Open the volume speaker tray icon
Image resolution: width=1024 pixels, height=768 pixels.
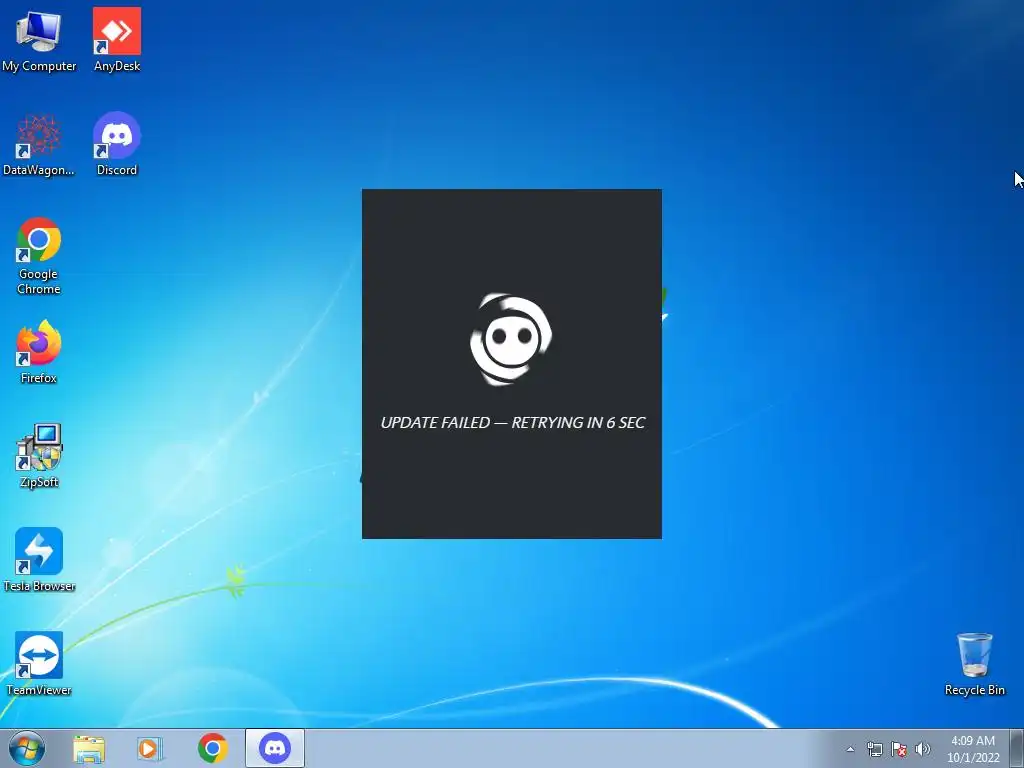tap(922, 749)
